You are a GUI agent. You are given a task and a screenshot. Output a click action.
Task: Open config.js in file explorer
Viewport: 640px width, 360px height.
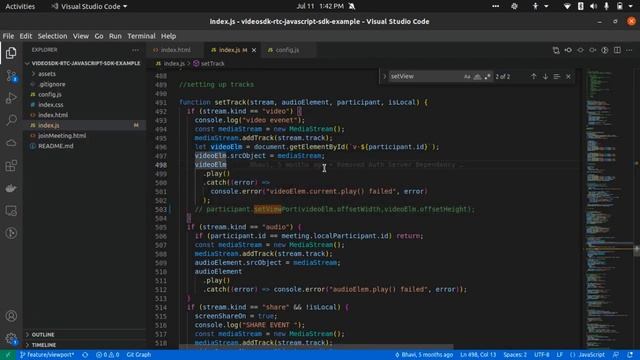click(x=50, y=95)
